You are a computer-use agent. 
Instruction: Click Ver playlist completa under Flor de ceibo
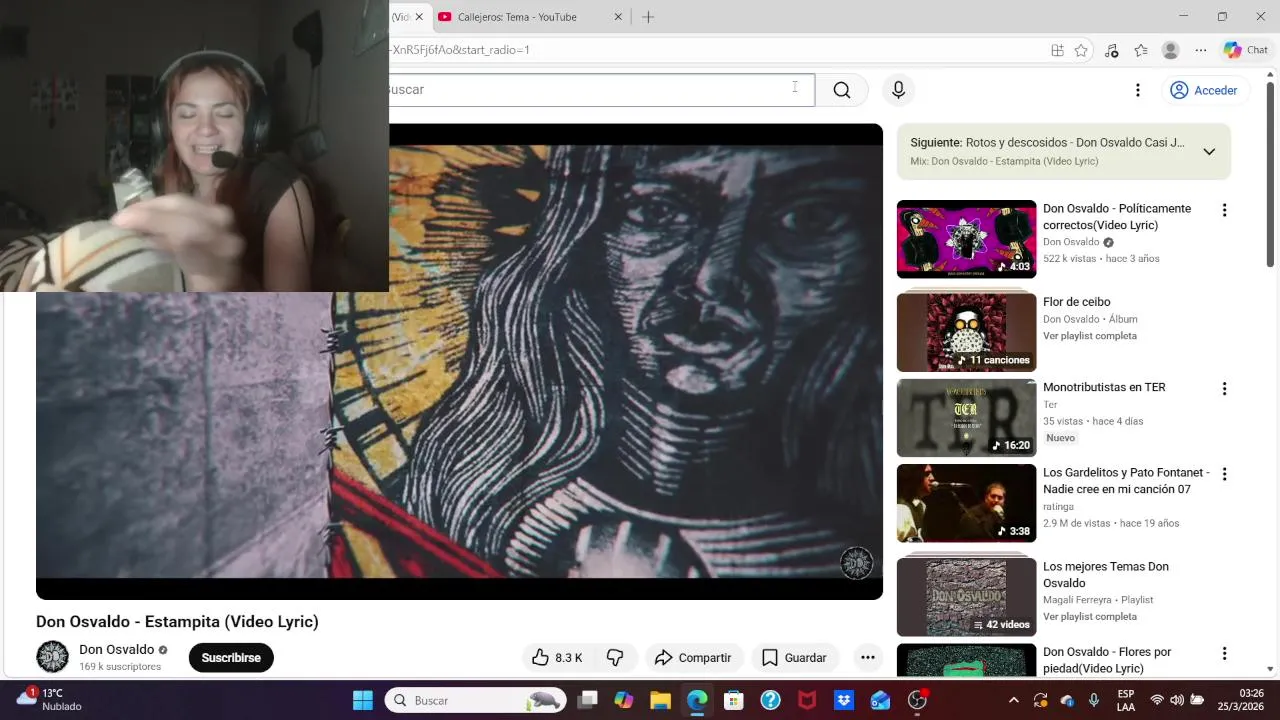point(1090,336)
